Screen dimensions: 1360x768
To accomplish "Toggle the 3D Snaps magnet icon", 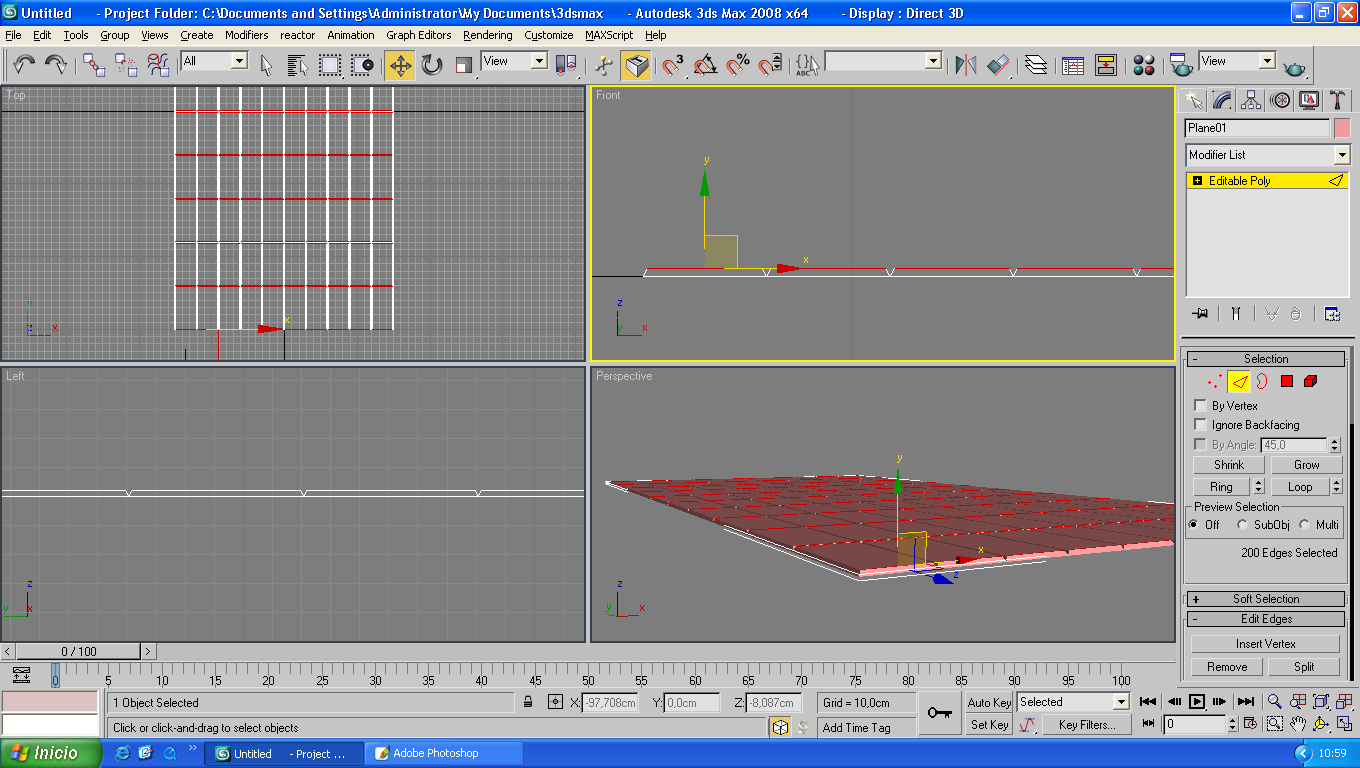I will pyautogui.click(x=673, y=65).
